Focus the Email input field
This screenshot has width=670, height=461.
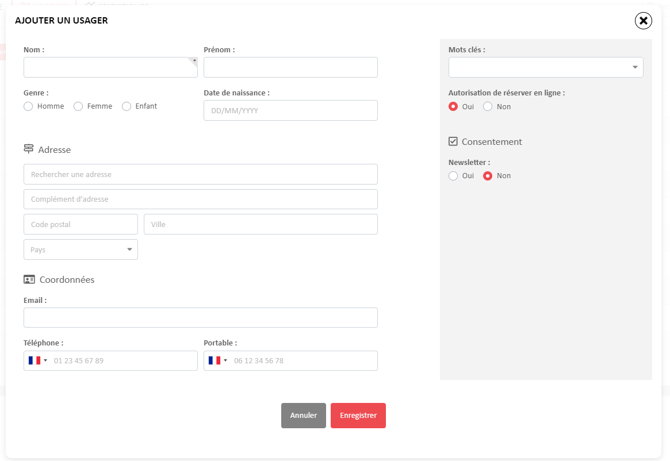200,317
